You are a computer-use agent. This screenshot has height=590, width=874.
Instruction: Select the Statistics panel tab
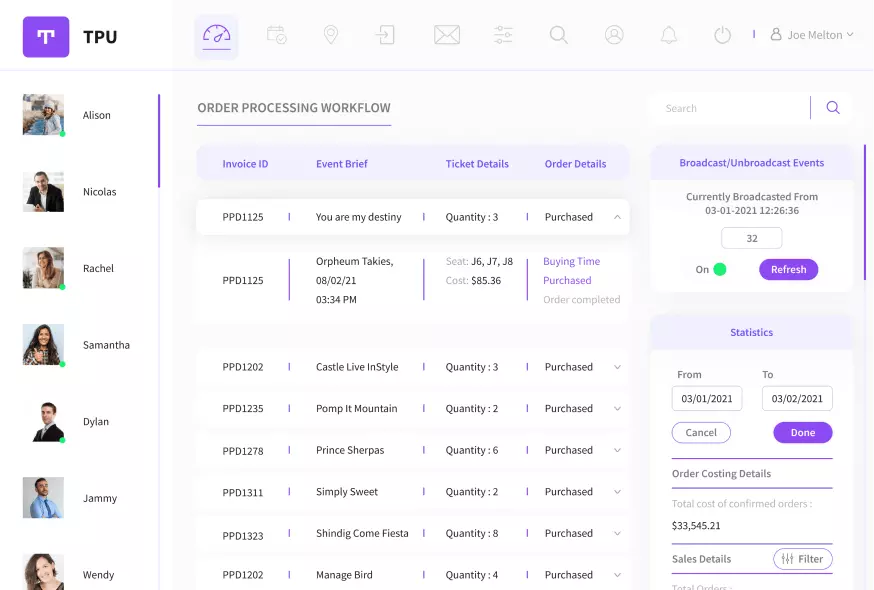(x=751, y=332)
